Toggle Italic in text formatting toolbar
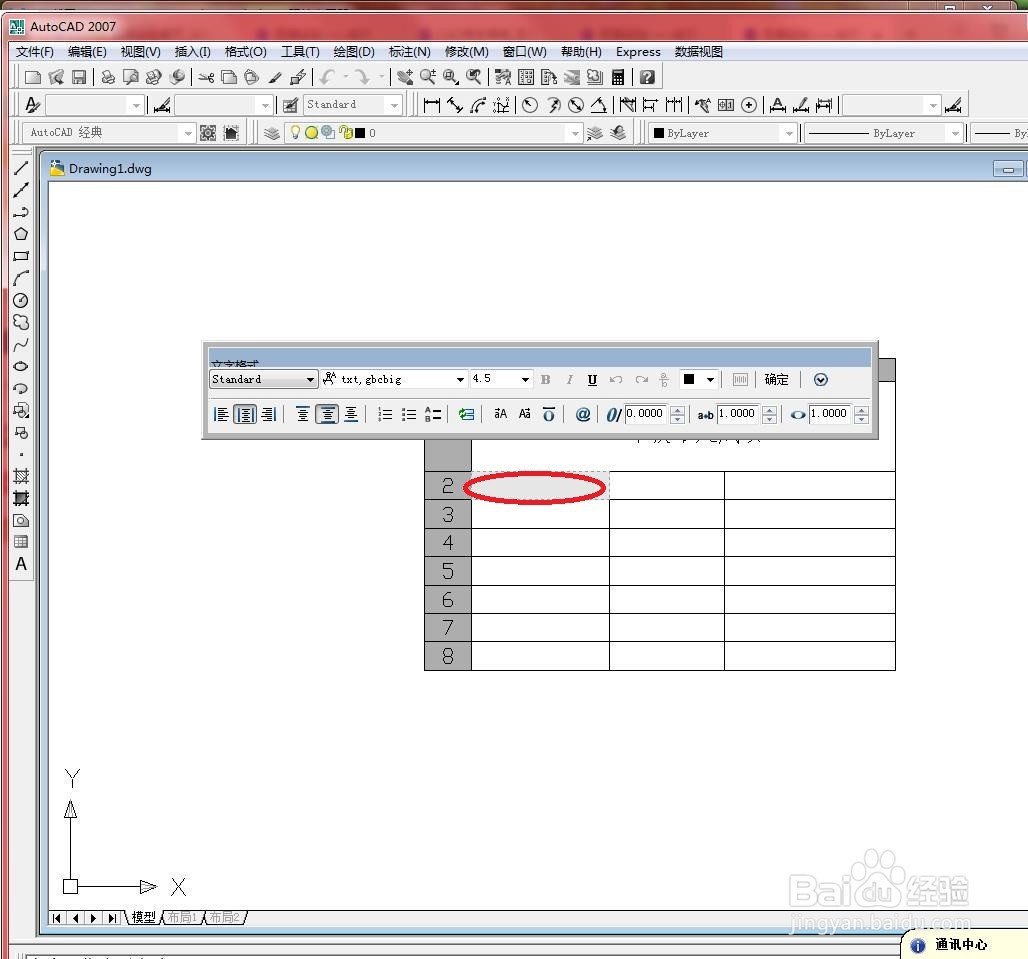The image size is (1028, 959). [569, 380]
